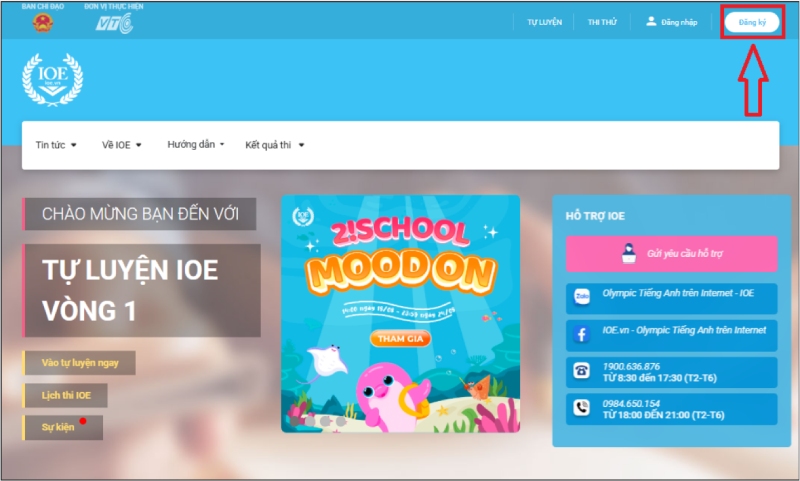Screen dimensions: 800x481
Task: Click the HỖ TRỢ IOE heading
Action: point(595,216)
